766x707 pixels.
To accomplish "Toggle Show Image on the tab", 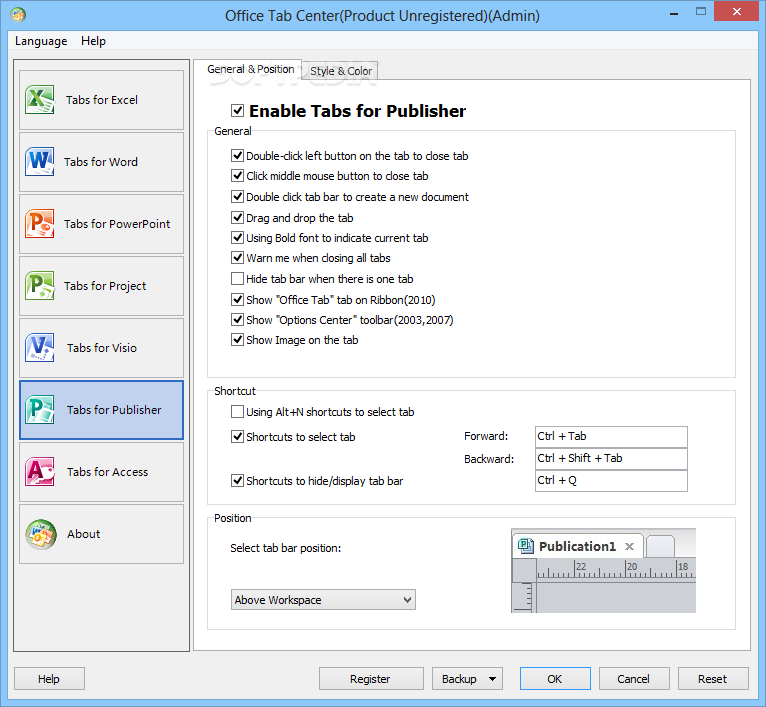I will pyautogui.click(x=237, y=340).
